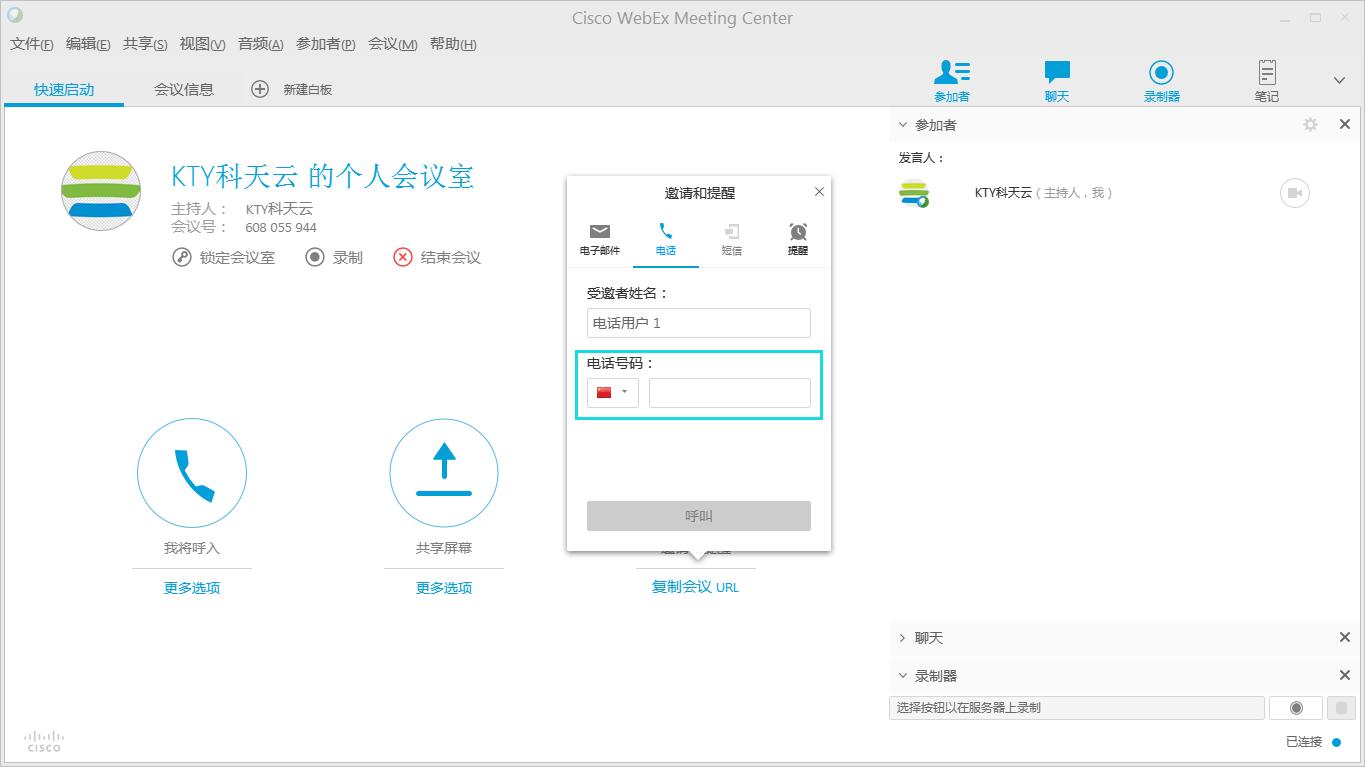Select the SMS tab in invite dialog

click(x=732, y=240)
